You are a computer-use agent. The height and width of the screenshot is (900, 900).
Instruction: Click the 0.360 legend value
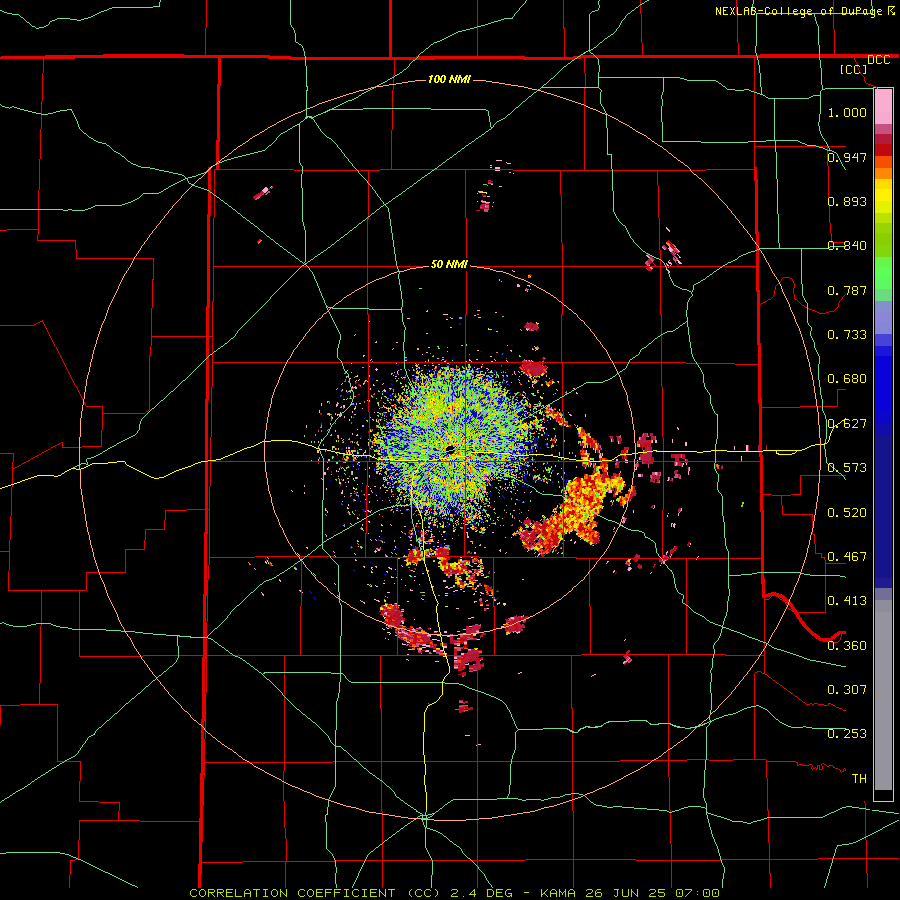pyautogui.click(x=847, y=646)
